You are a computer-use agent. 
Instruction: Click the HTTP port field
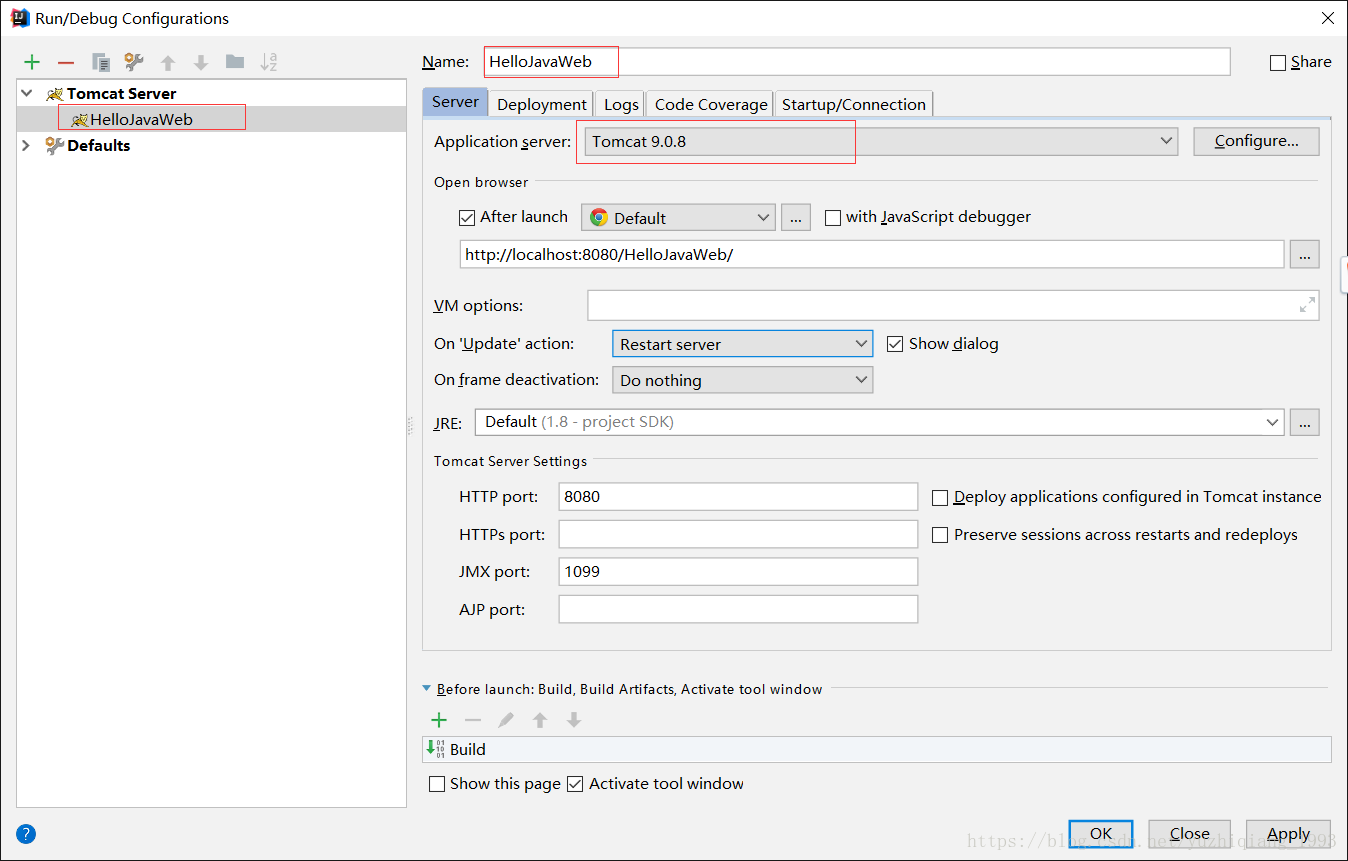click(x=738, y=497)
